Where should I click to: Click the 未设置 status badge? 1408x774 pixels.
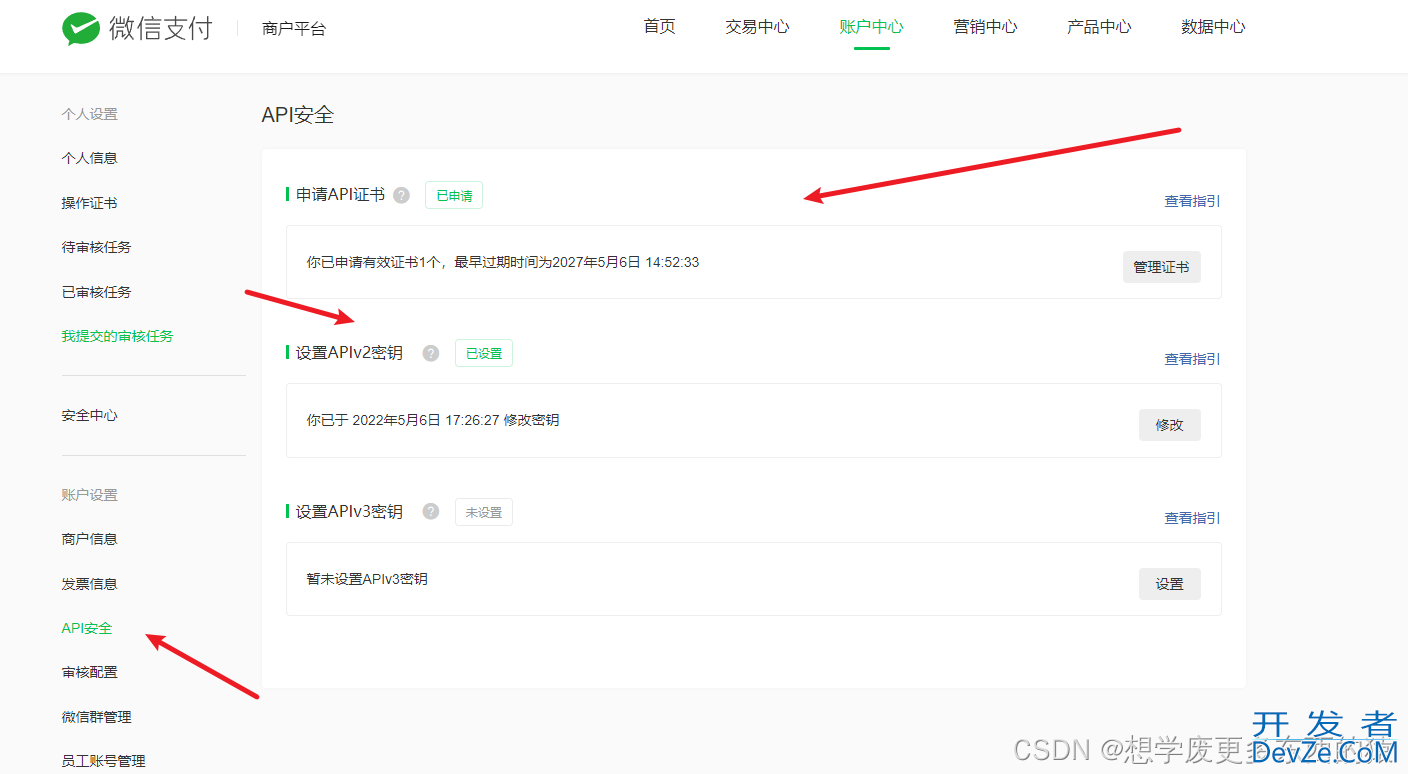pos(484,512)
